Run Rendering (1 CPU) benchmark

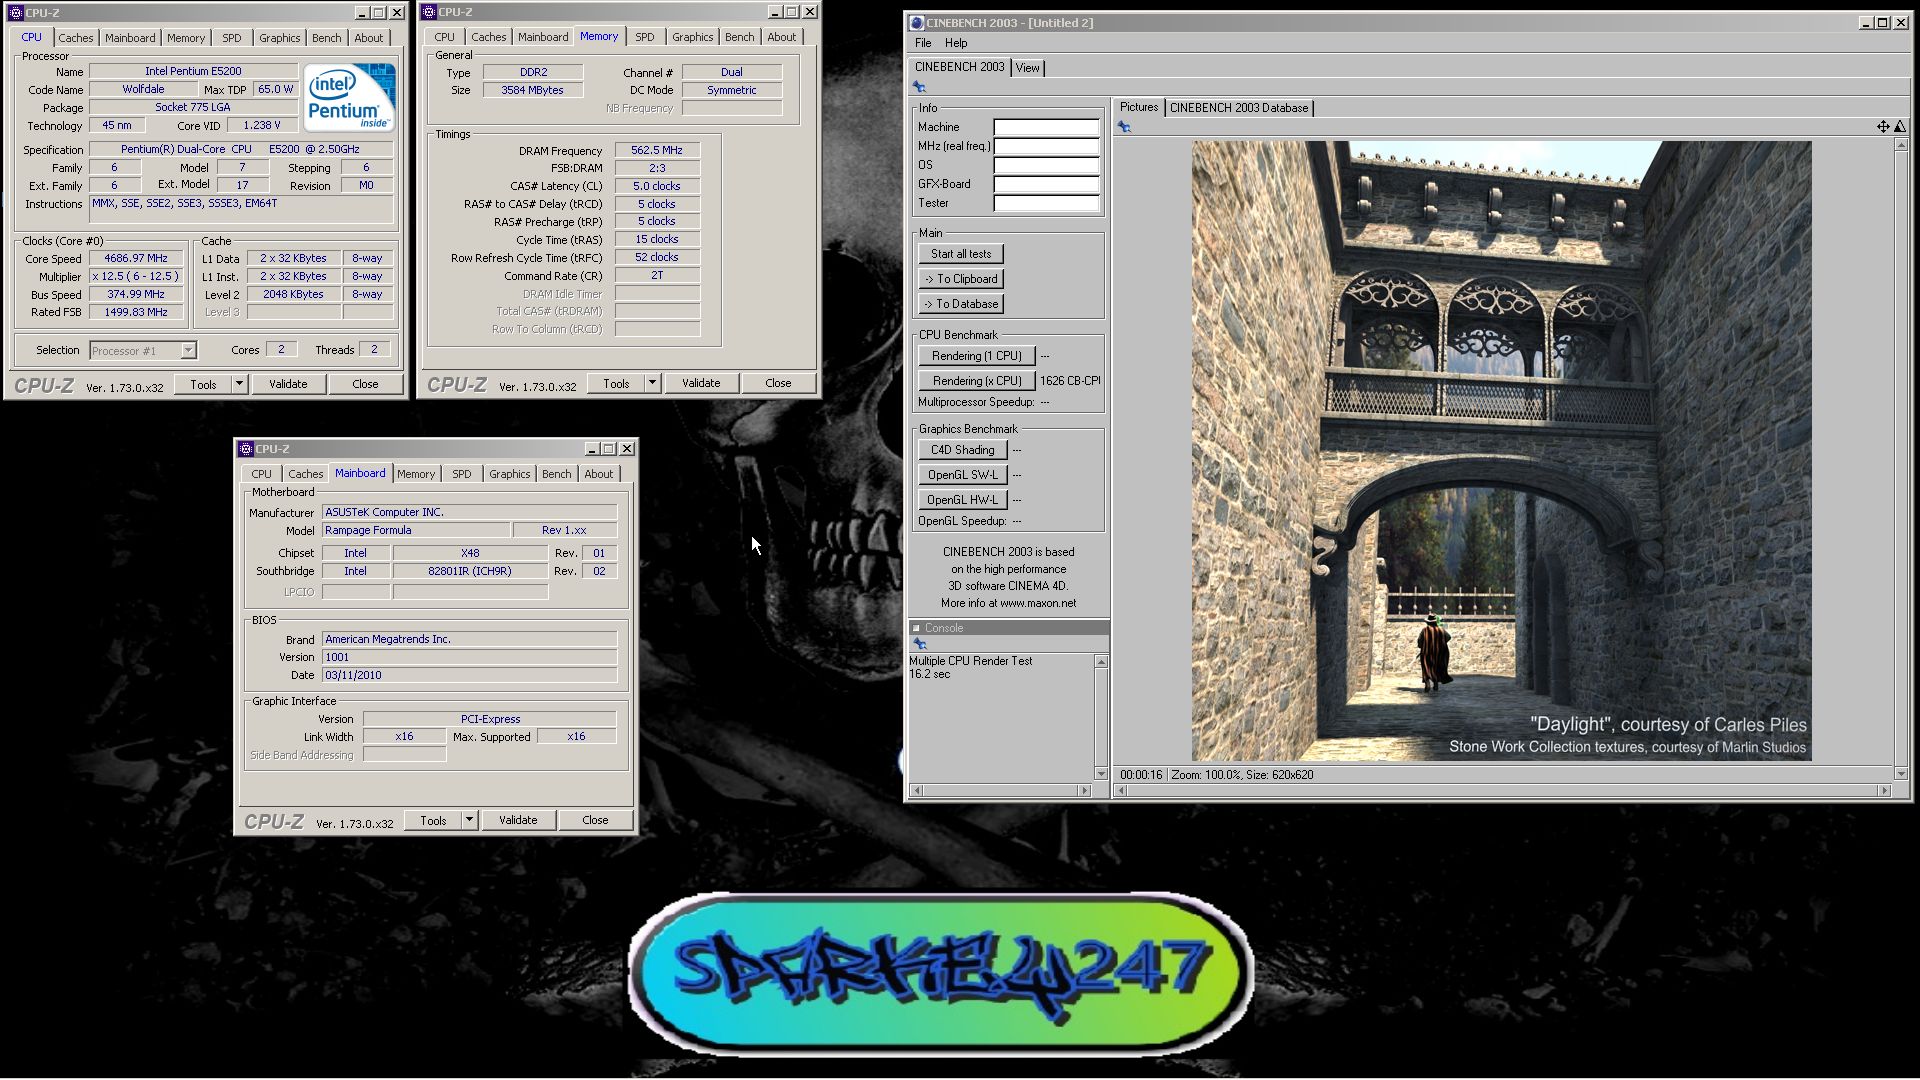(976, 356)
